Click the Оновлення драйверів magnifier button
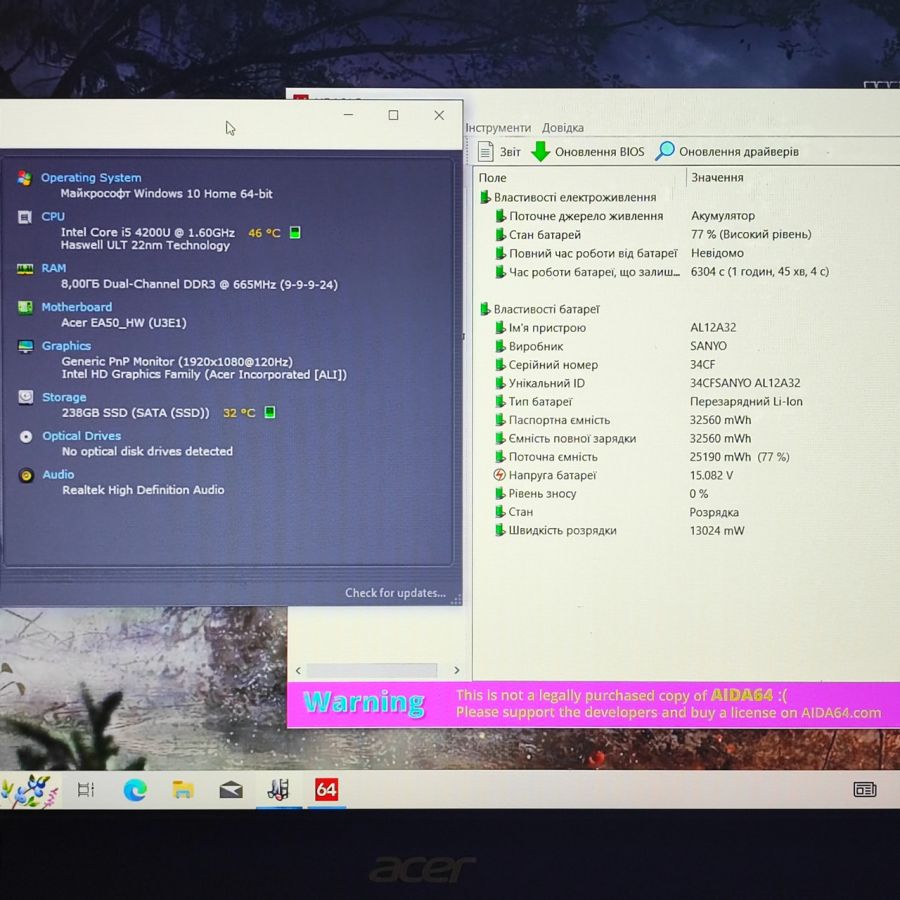 (727, 152)
